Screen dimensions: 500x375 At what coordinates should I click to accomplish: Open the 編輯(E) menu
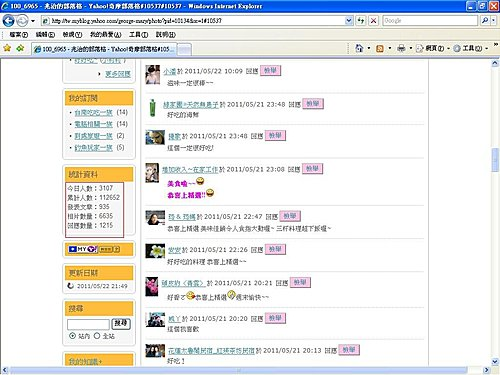pos(45,34)
